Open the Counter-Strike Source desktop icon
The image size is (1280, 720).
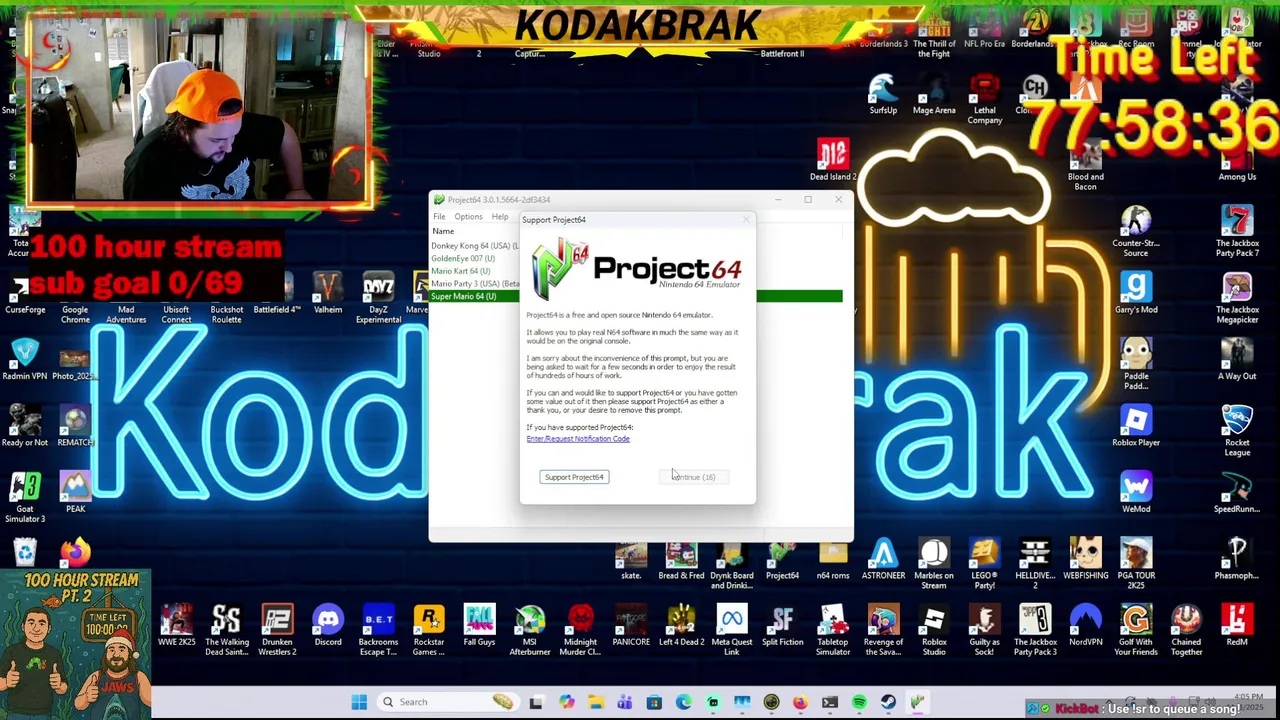pos(1136,231)
